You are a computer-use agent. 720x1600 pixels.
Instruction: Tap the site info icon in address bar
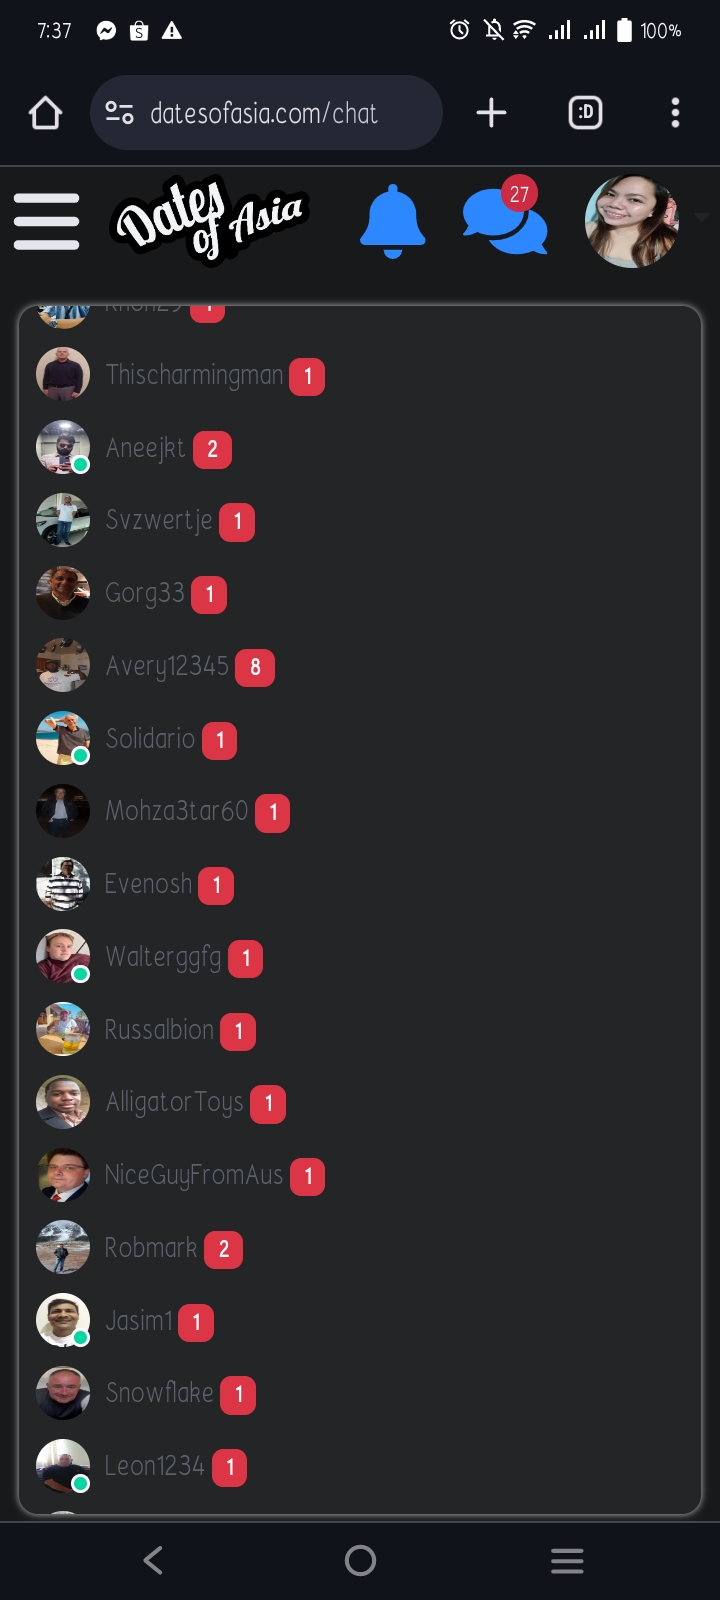[x=120, y=113]
